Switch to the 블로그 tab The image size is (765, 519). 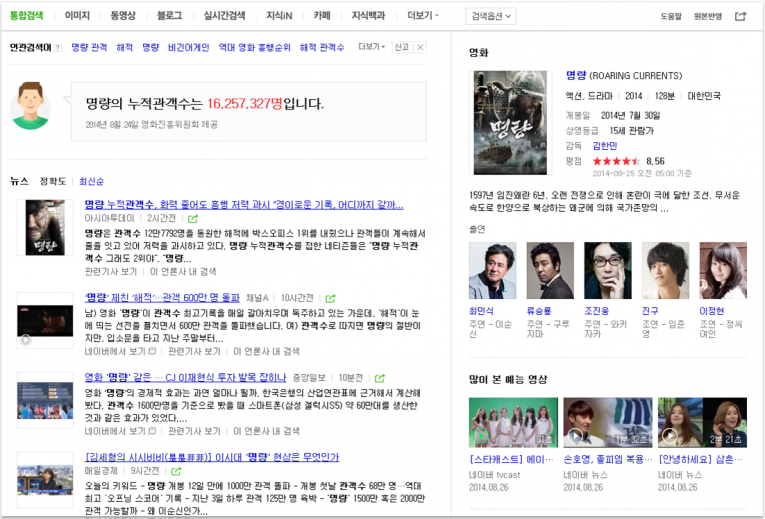pos(169,16)
